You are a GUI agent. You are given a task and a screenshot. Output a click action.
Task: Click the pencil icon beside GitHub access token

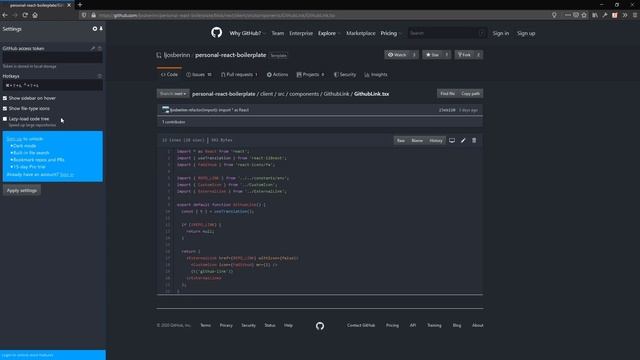[x=93, y=48]
